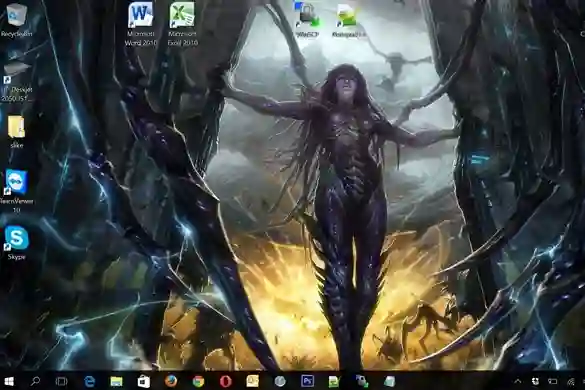Screen dimensions: 585x390
Task: Open the WinSCP computer-and-lock taskbar icon
Action: (362, 381)
